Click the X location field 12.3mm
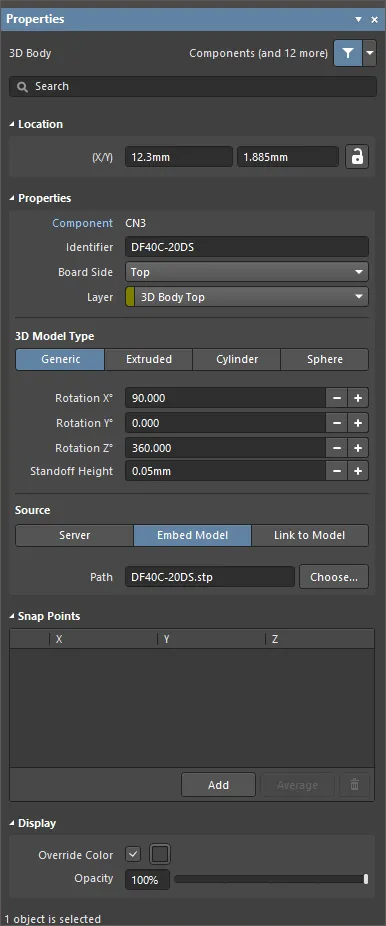 tap(179, 157)
